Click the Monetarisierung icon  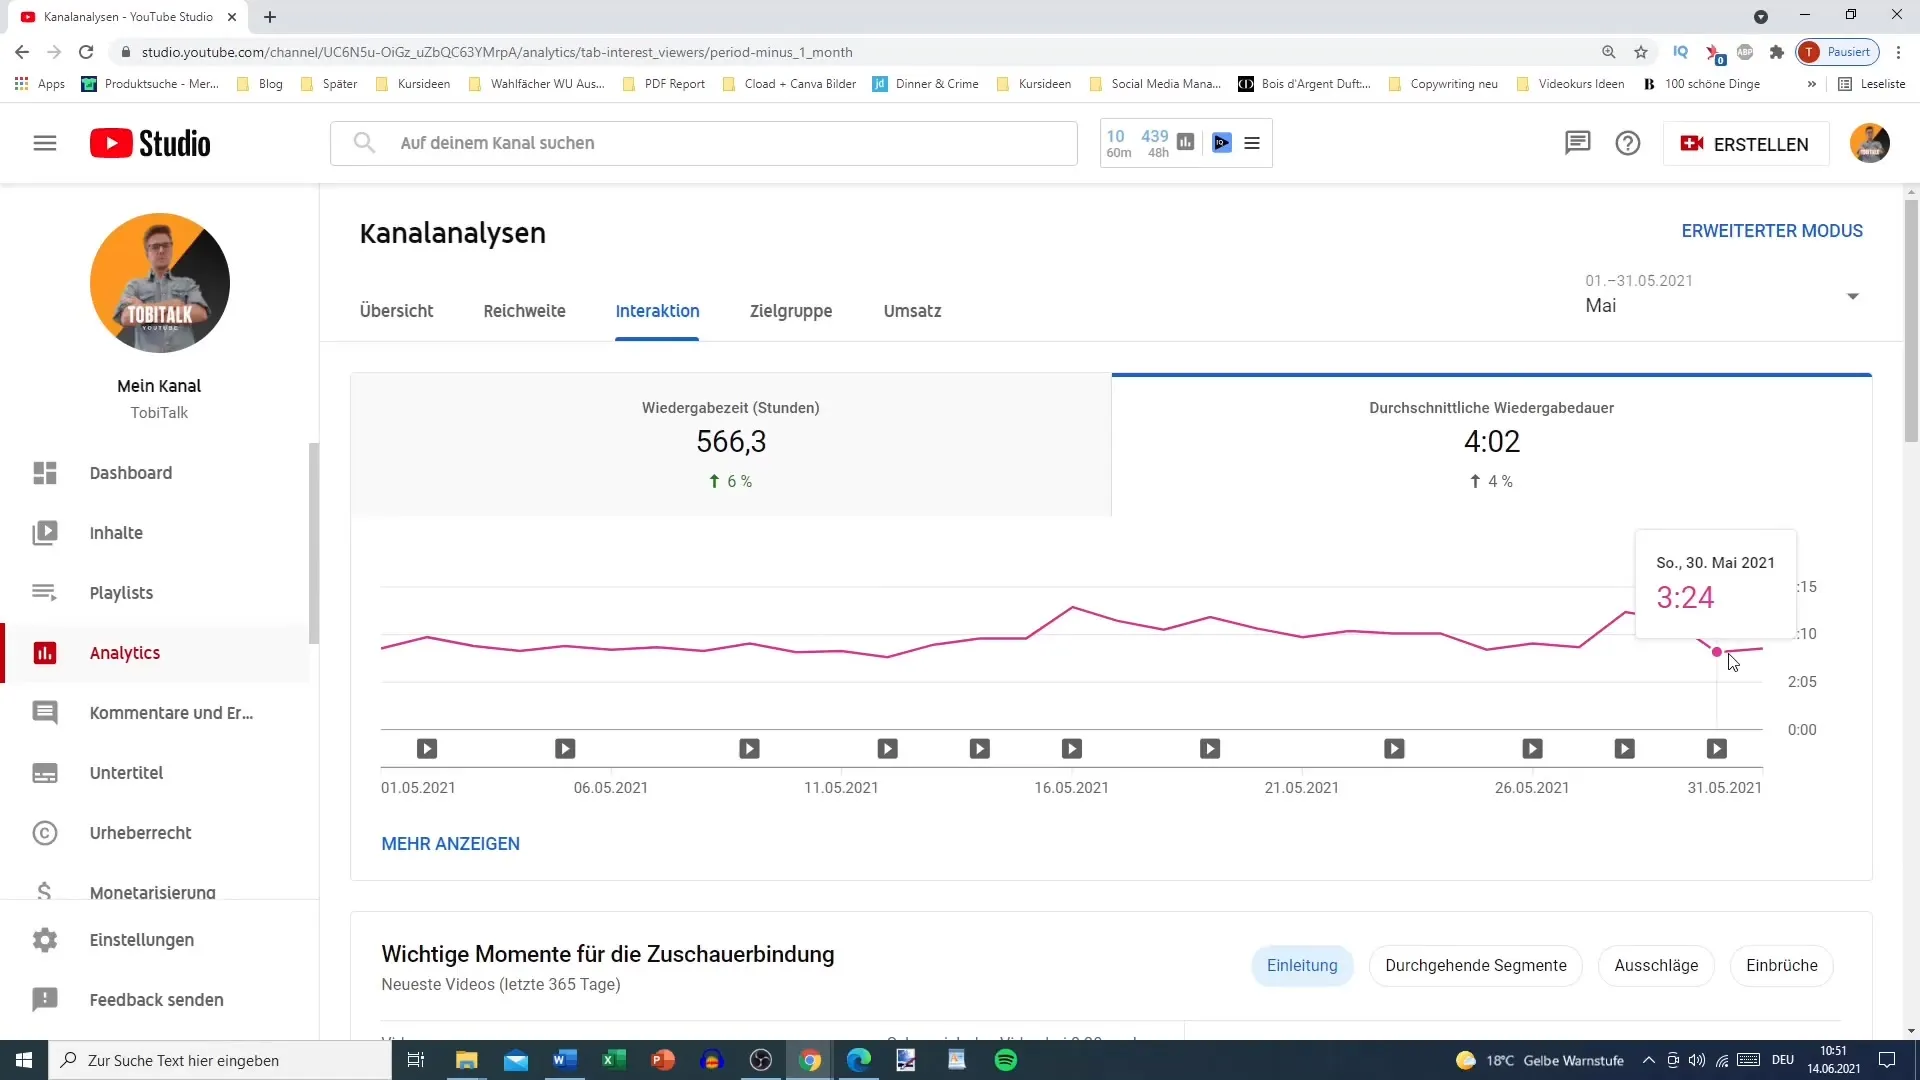point(45,893)
